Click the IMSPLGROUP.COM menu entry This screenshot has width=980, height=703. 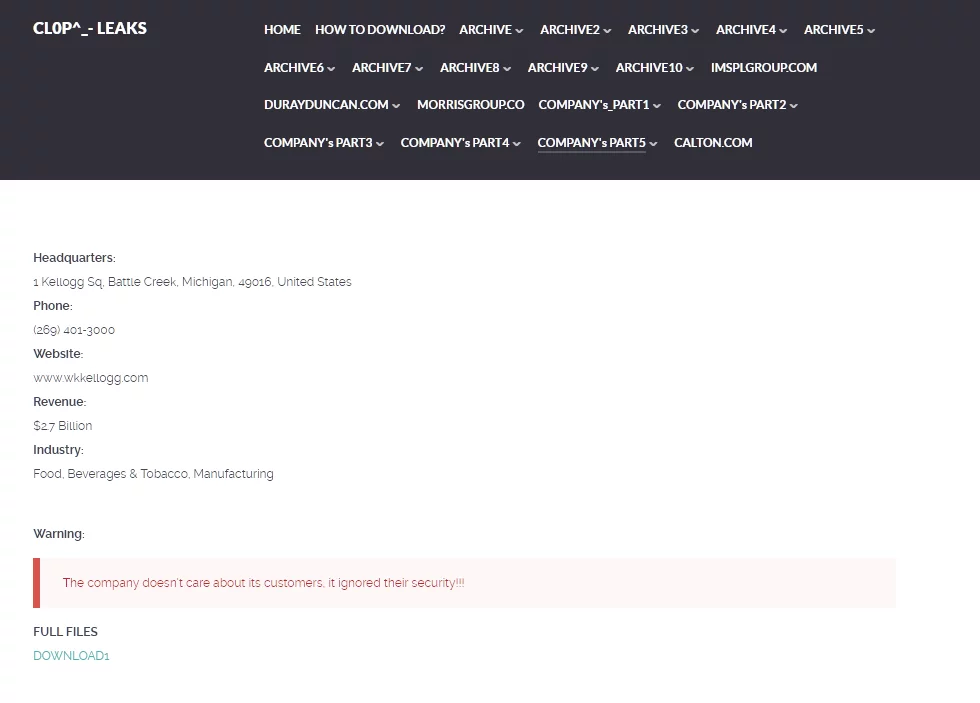point(763,68)
